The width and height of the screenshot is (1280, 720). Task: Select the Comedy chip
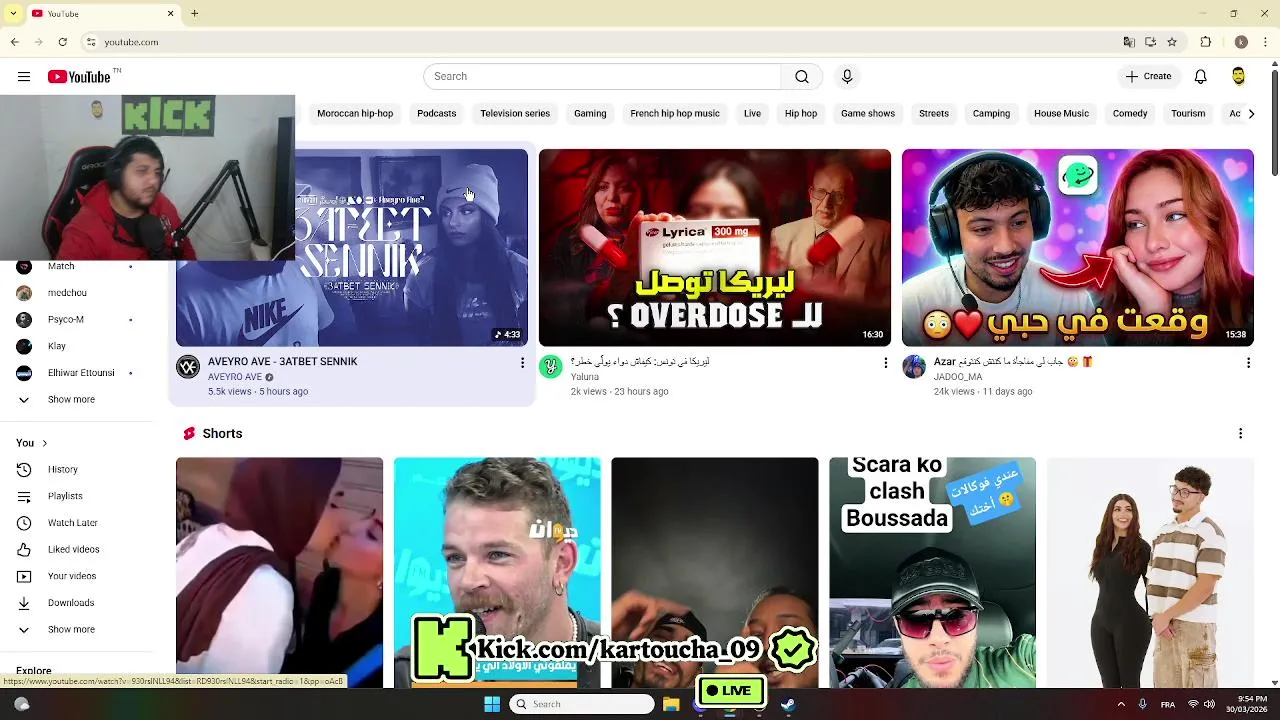(x=1130, y=114)
